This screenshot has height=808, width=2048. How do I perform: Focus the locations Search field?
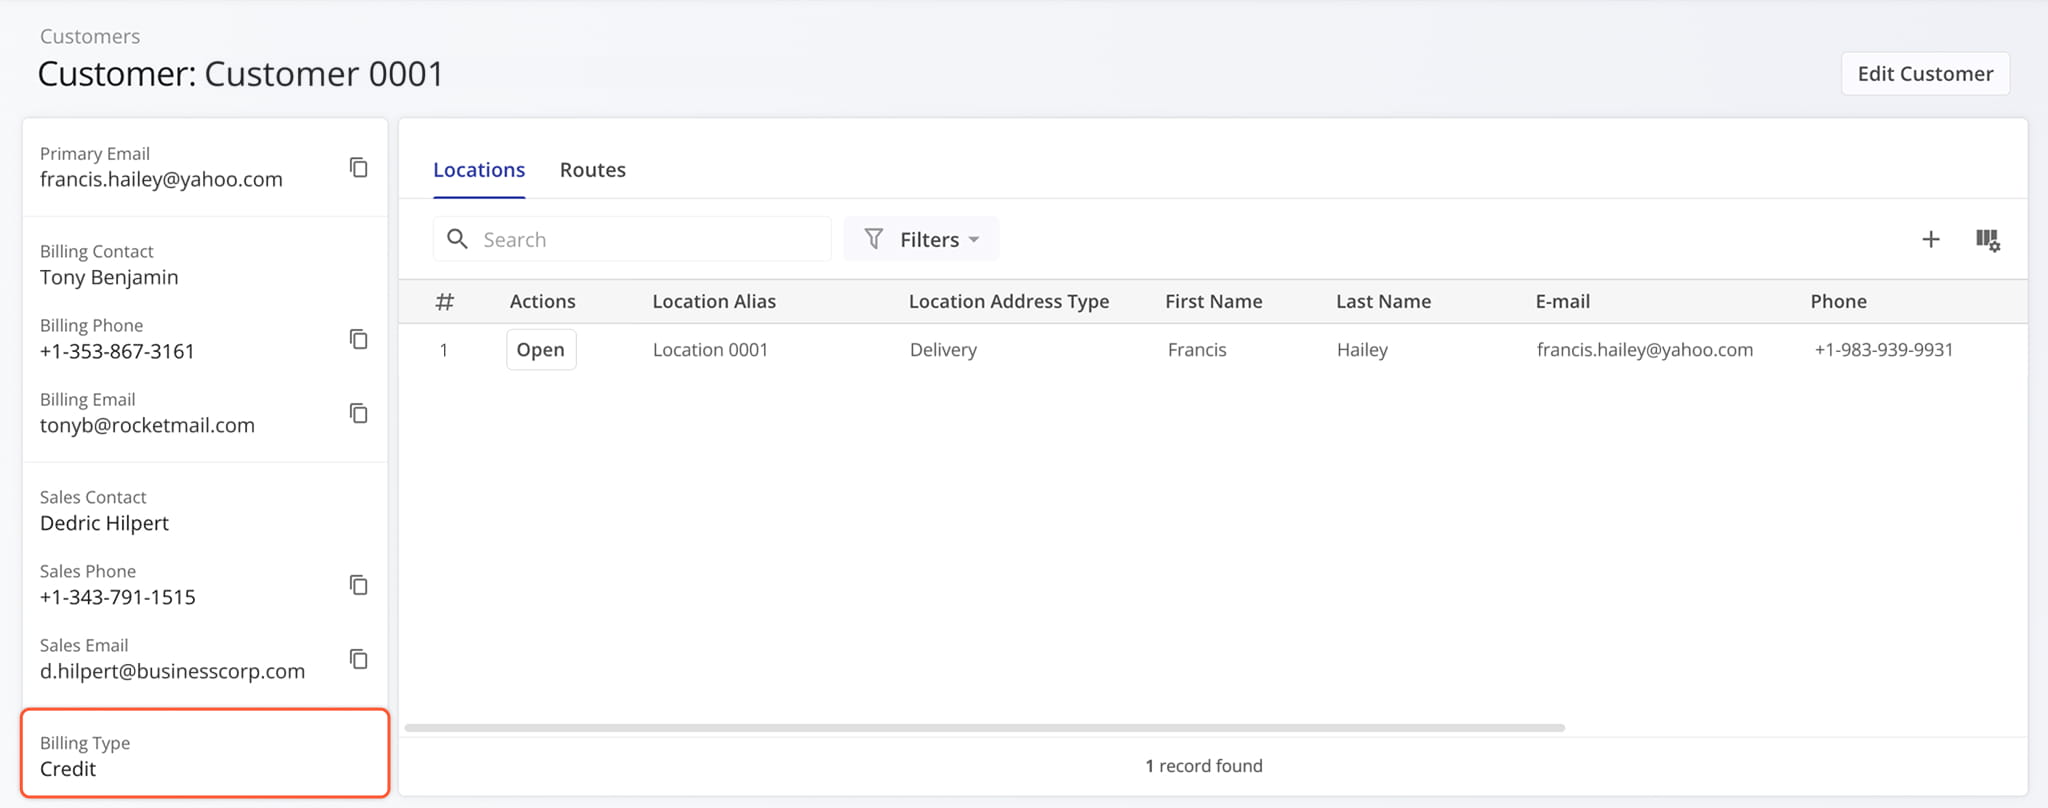tap(650, 239)
